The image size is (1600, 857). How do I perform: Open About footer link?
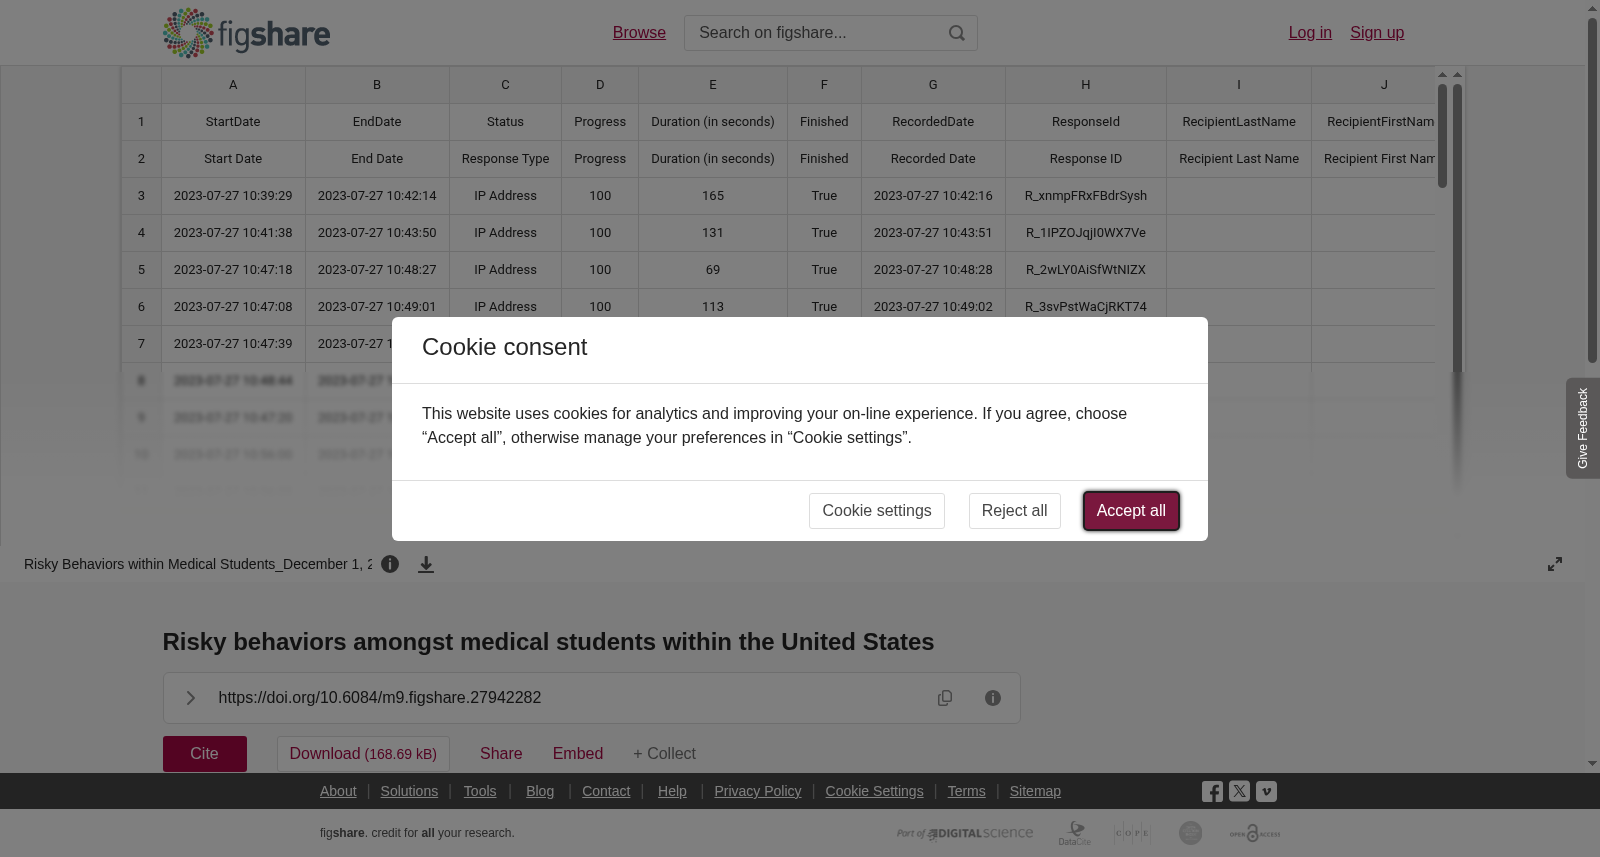point(338,791)
